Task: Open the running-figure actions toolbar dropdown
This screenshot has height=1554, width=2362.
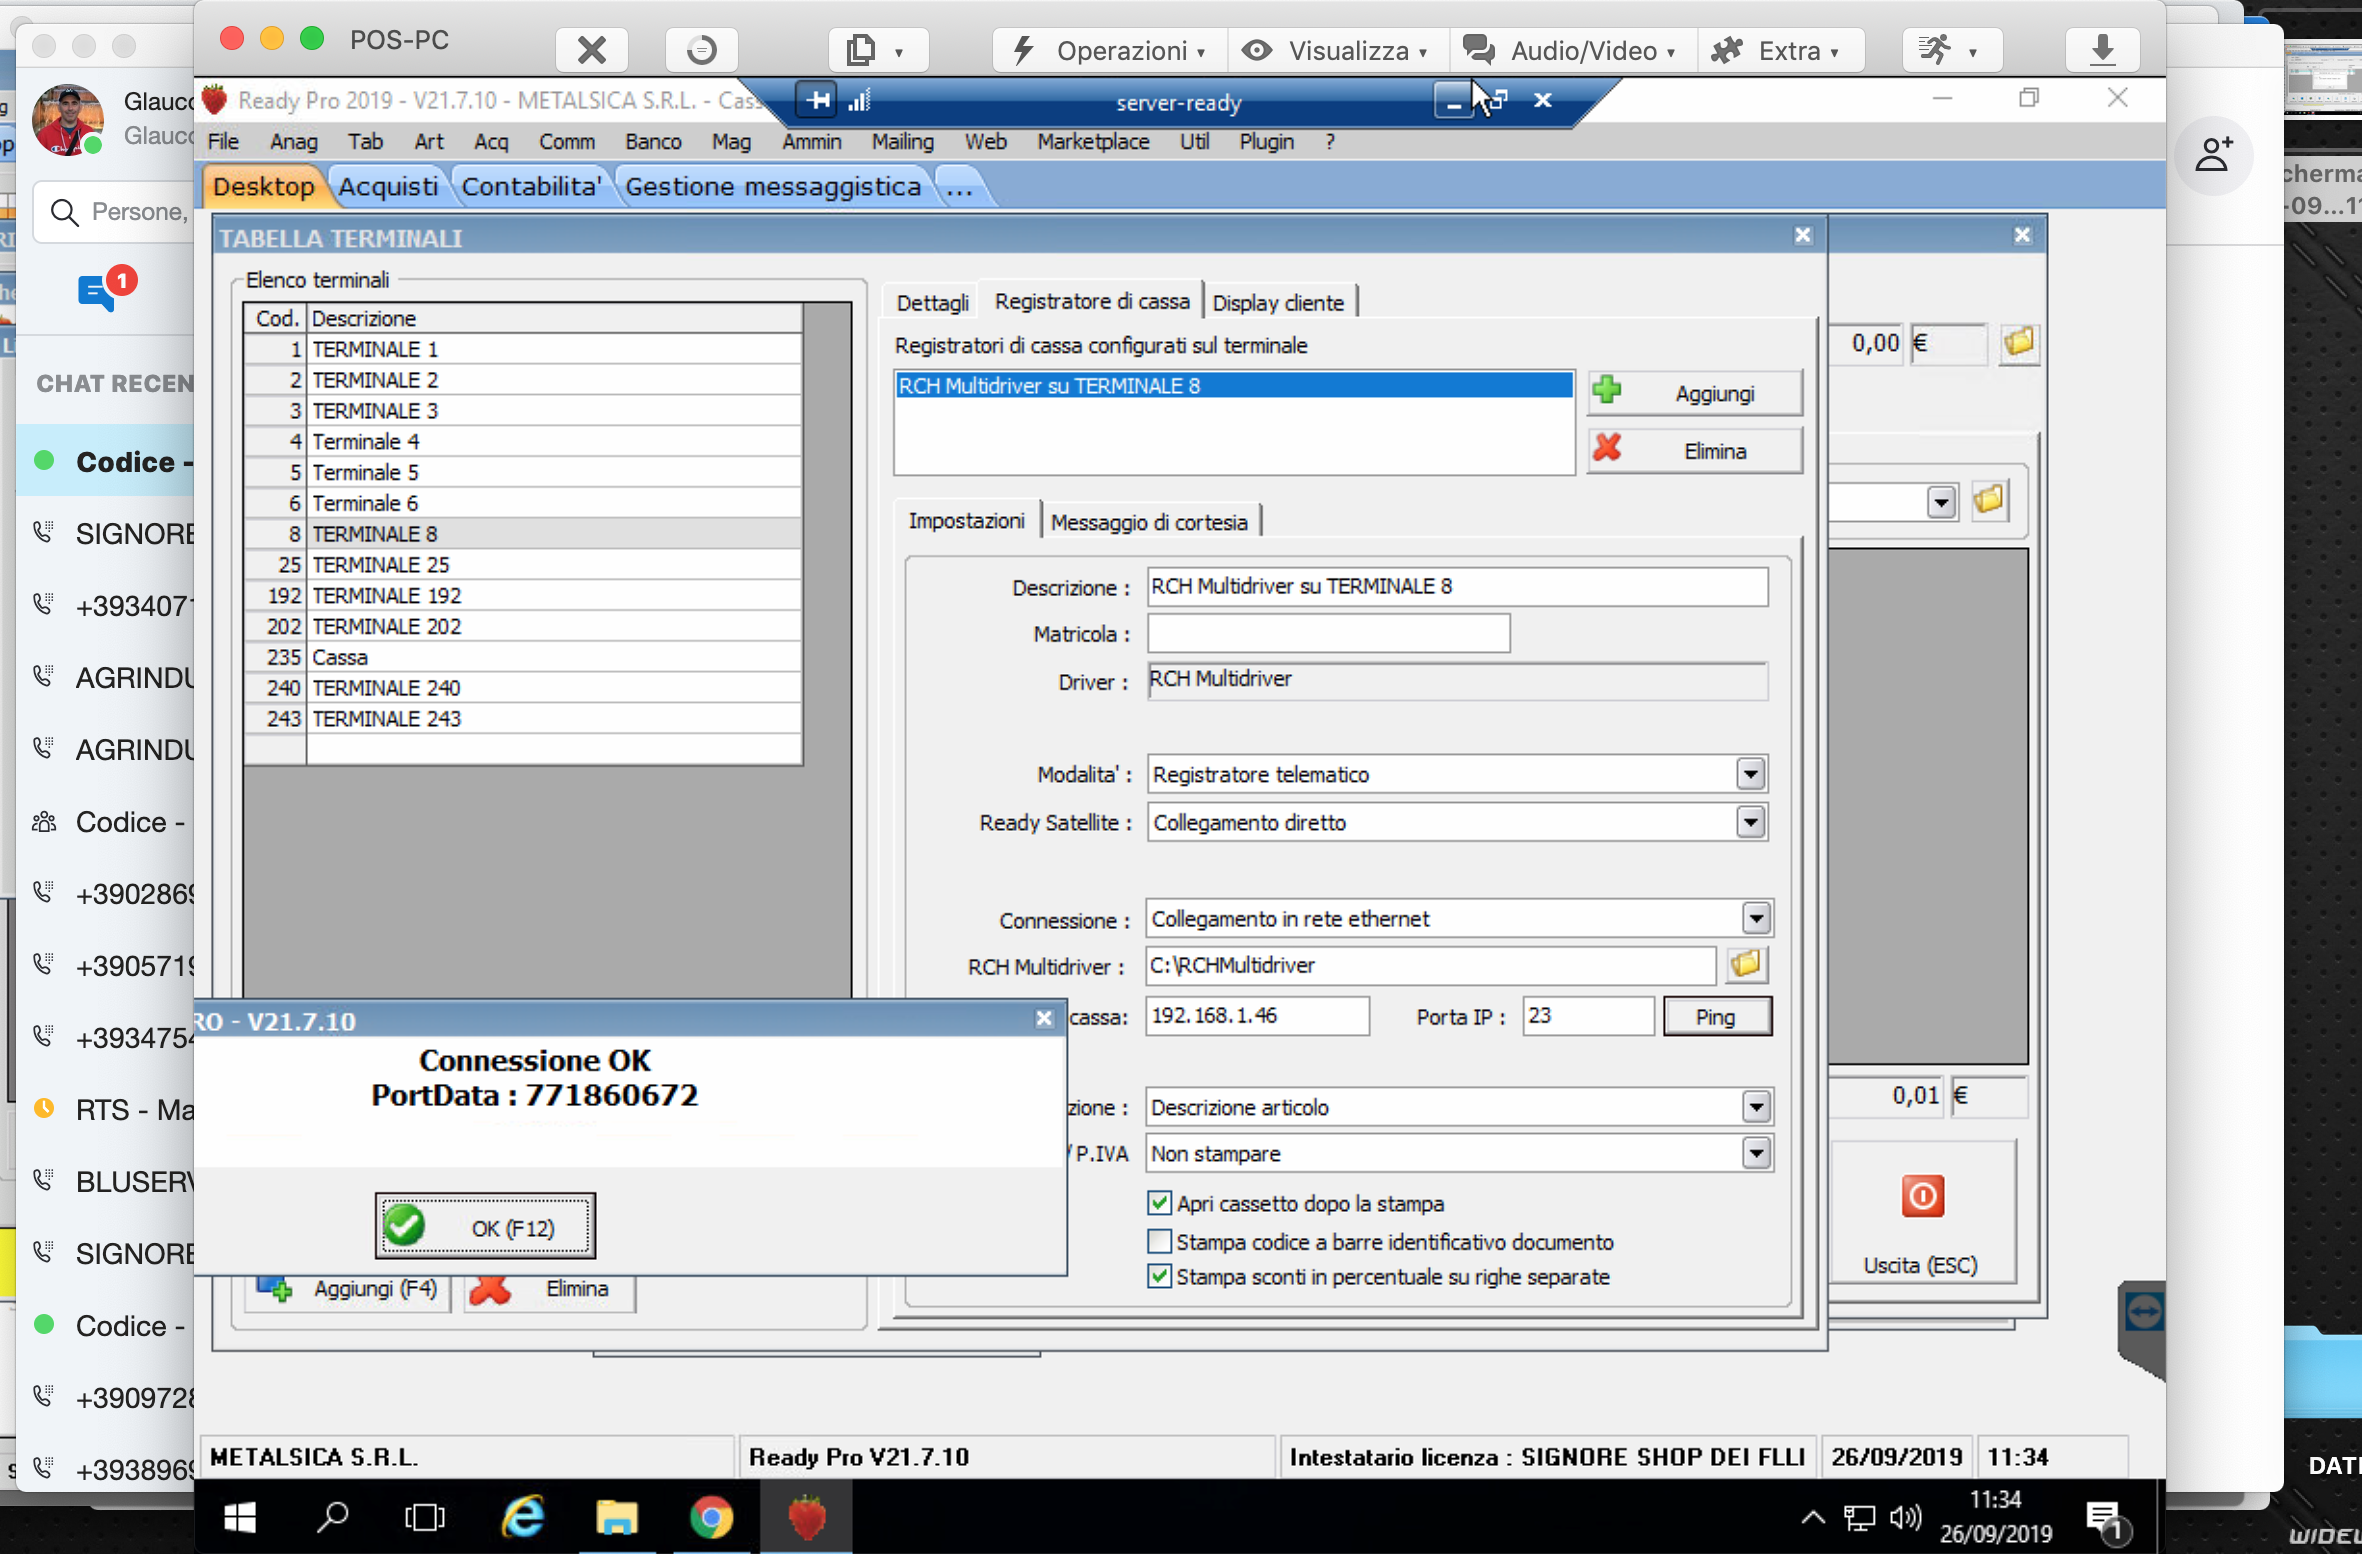Action: (x=1951, y=49)
